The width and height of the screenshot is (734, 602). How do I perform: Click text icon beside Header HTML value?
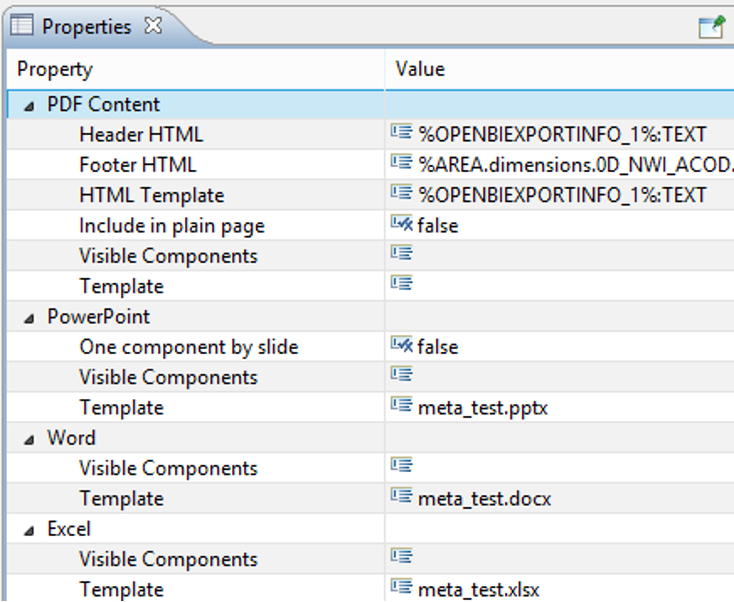(402, 132)
